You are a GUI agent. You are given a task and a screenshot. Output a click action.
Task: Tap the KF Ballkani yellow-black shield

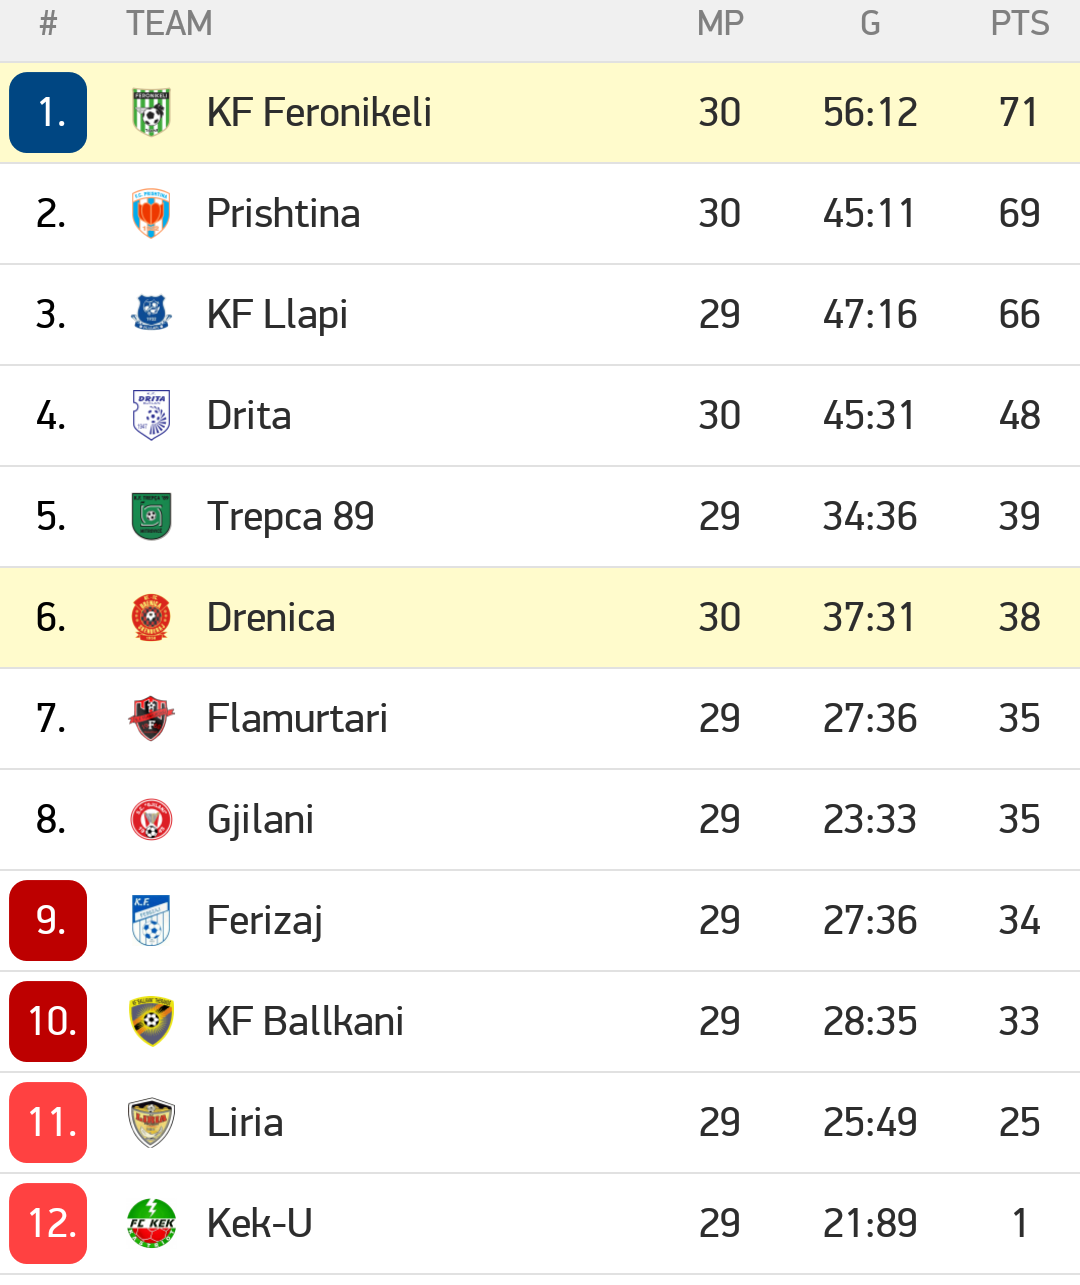[x=152, y=1021]
